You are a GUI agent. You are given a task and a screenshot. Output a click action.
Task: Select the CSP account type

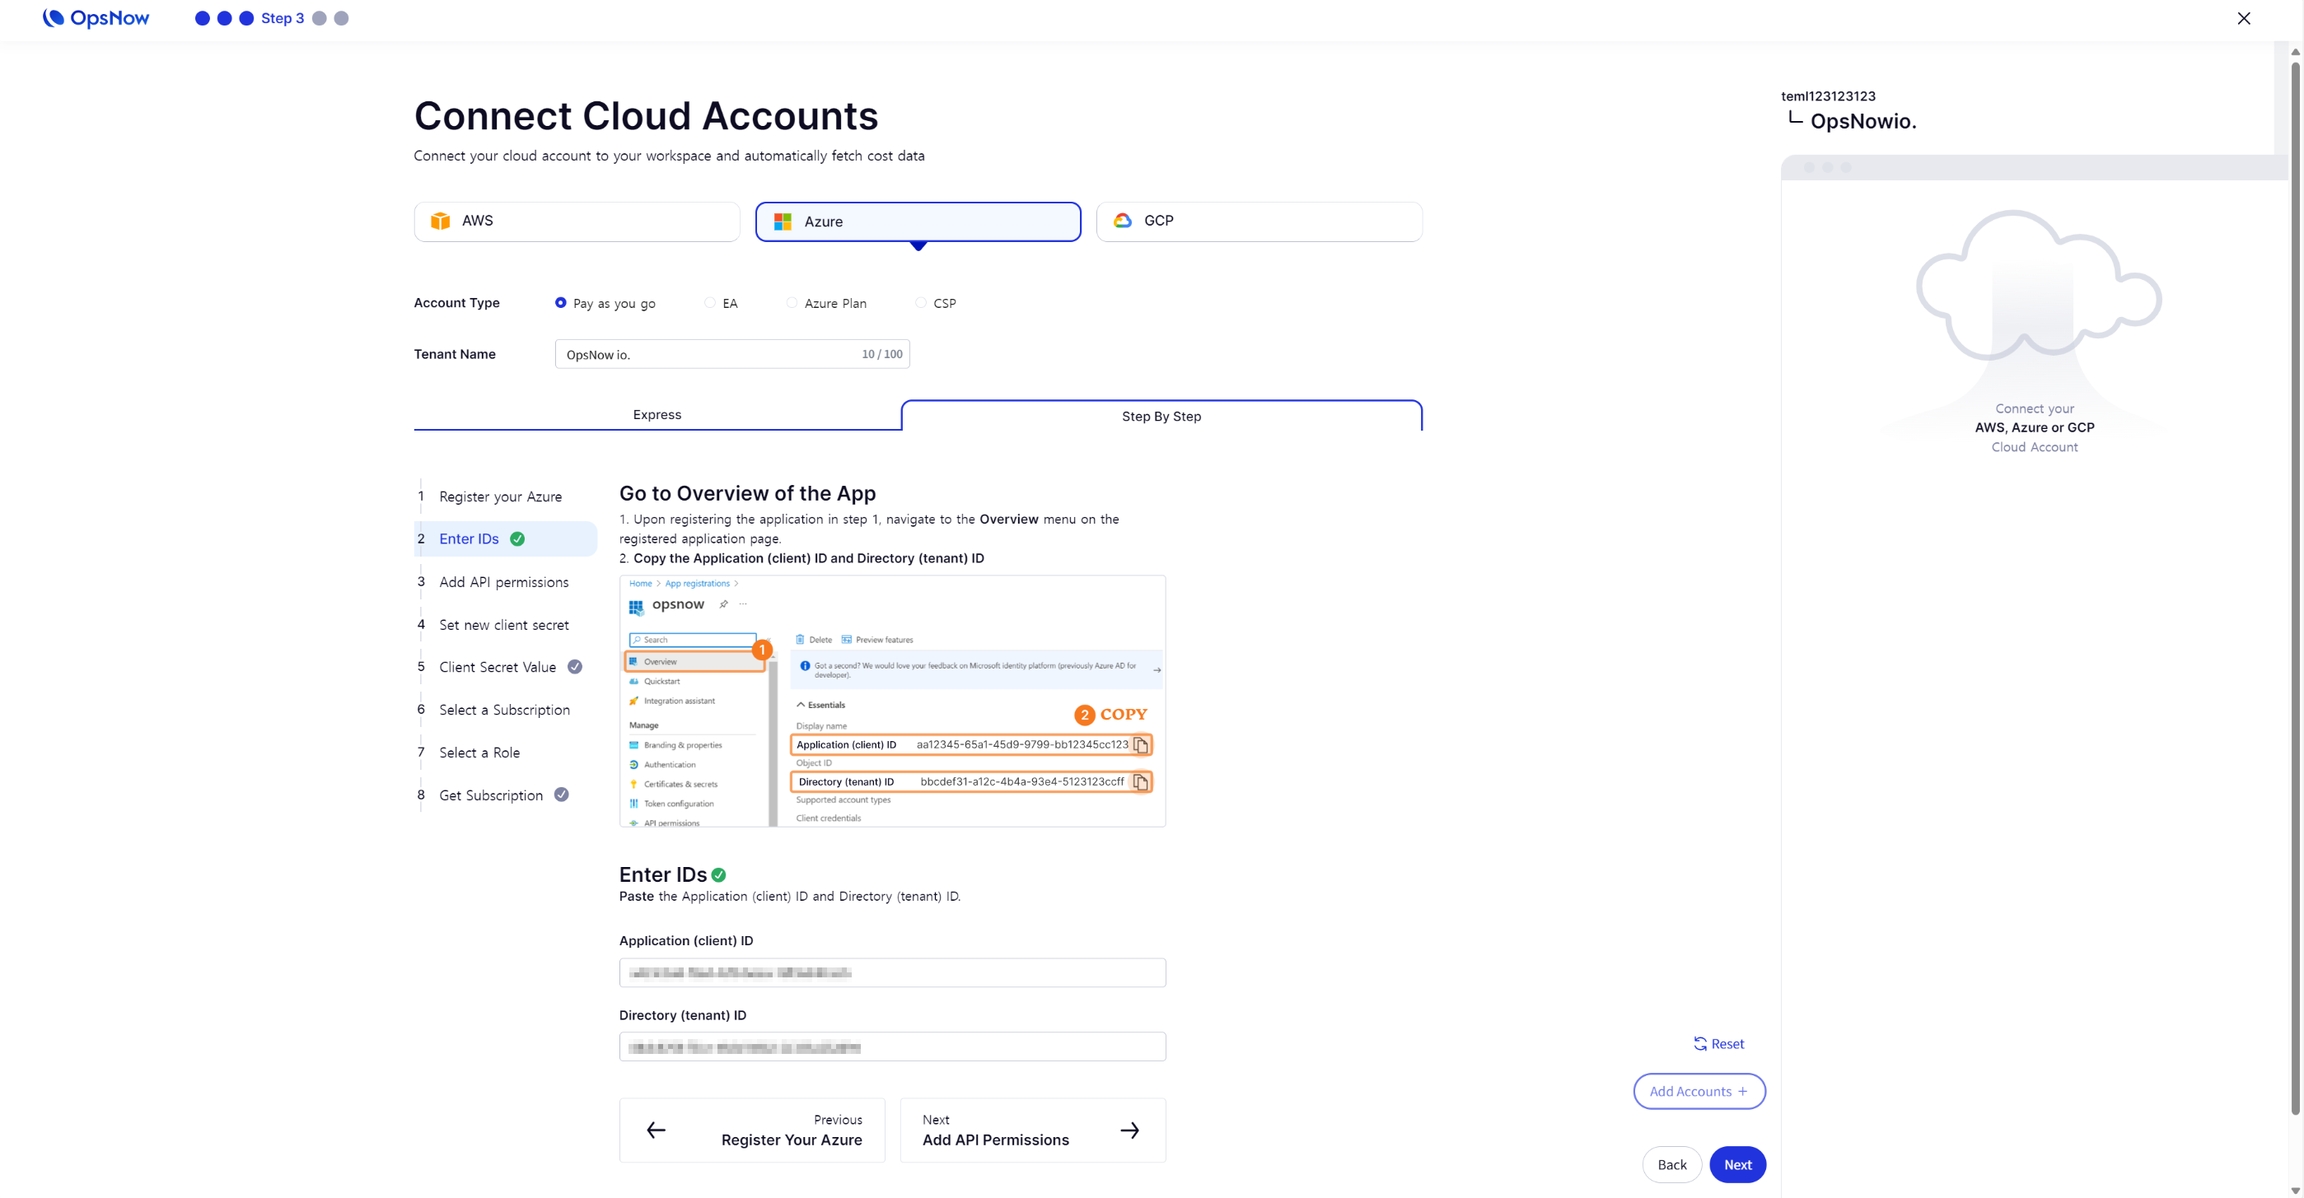pyautogui.click(x=921, y=303)
